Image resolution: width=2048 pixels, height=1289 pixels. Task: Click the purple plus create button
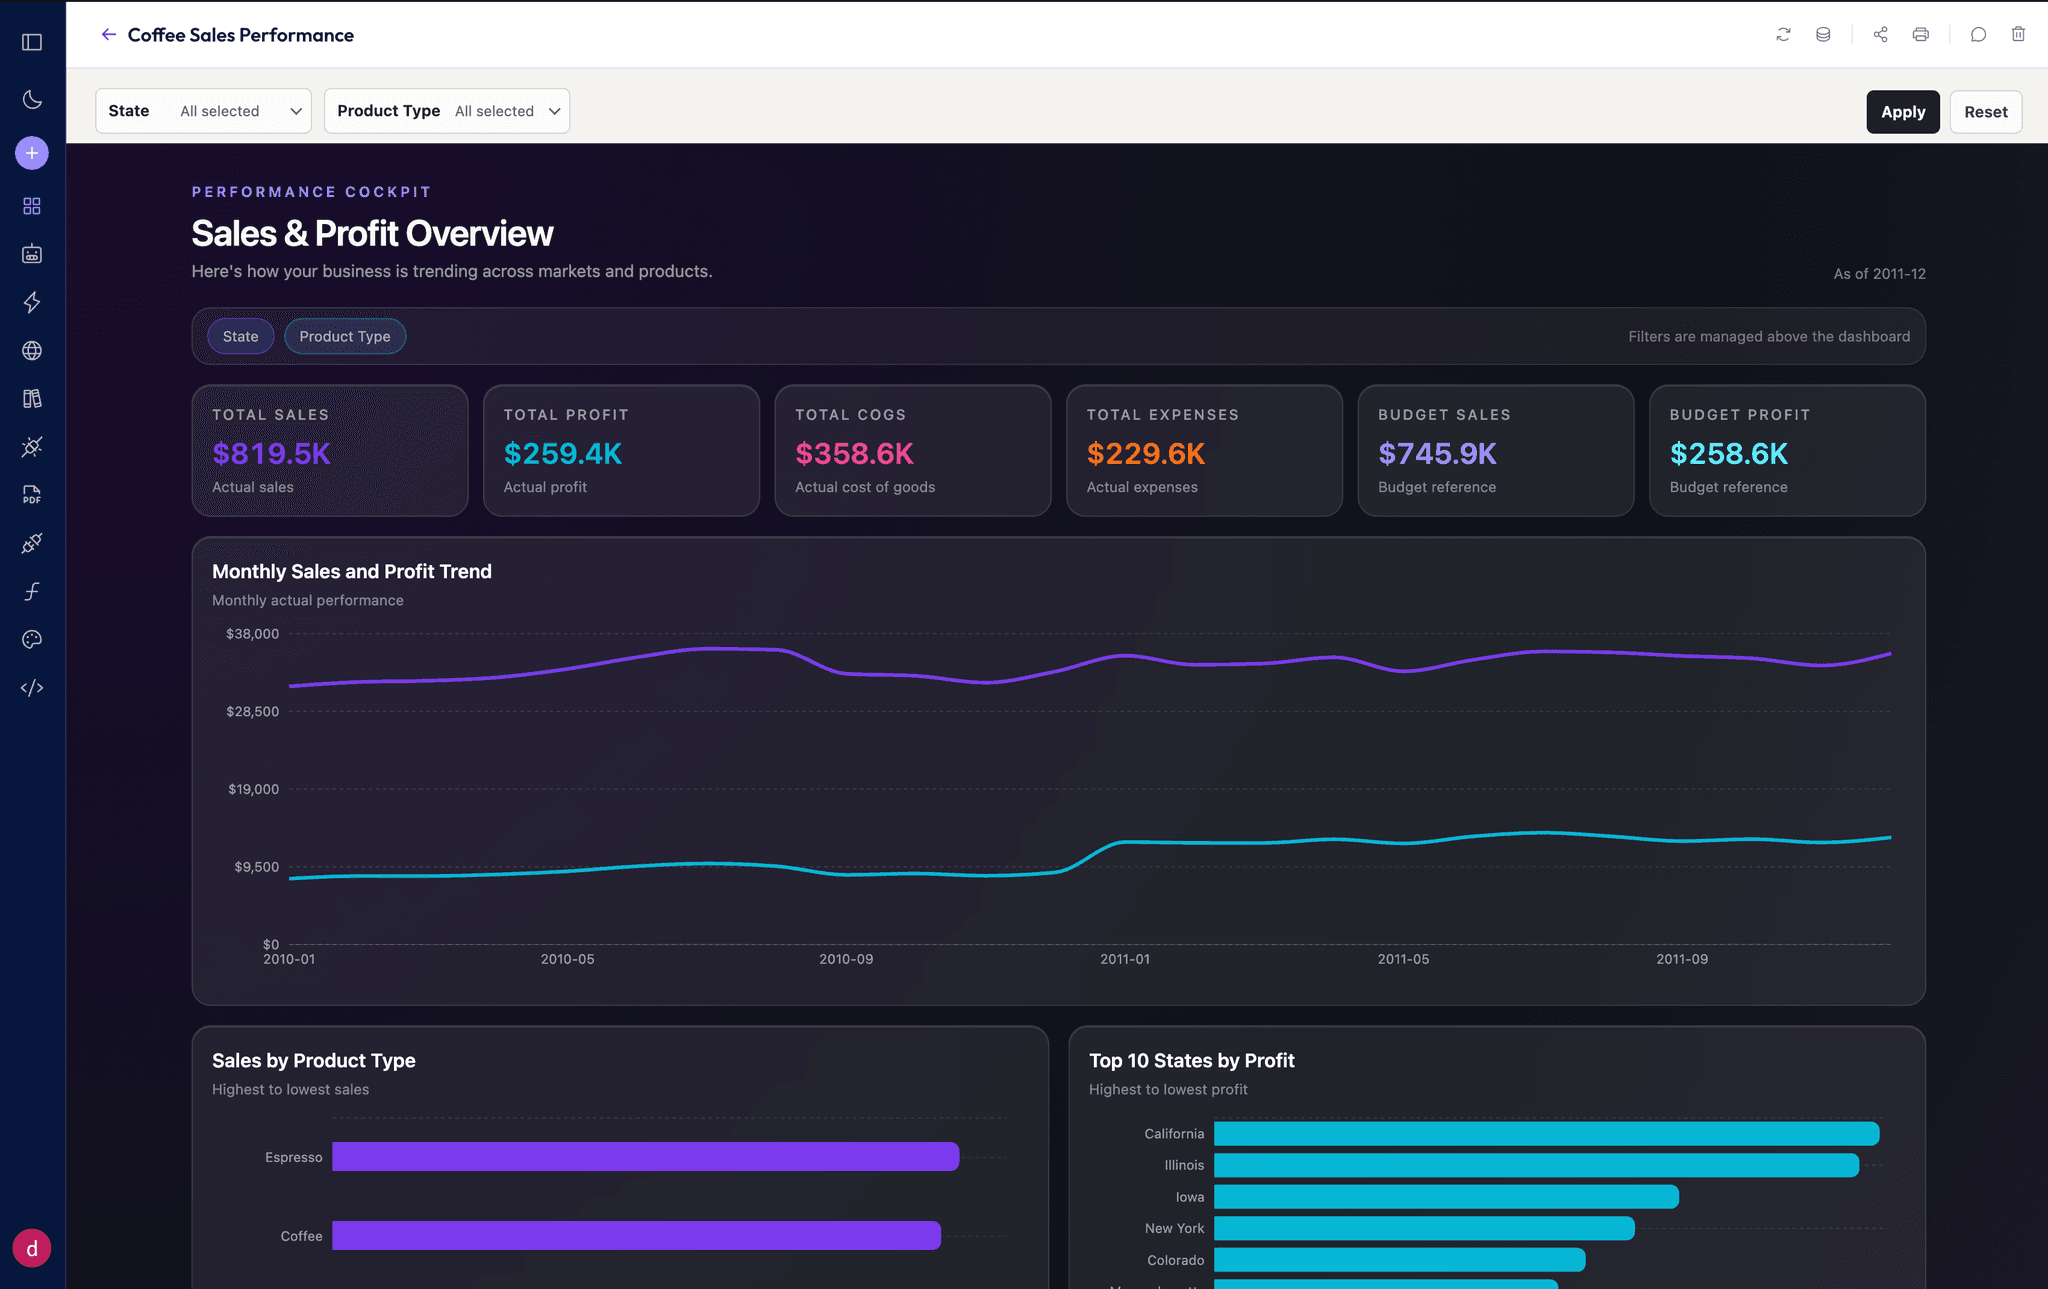pos(32,153)
